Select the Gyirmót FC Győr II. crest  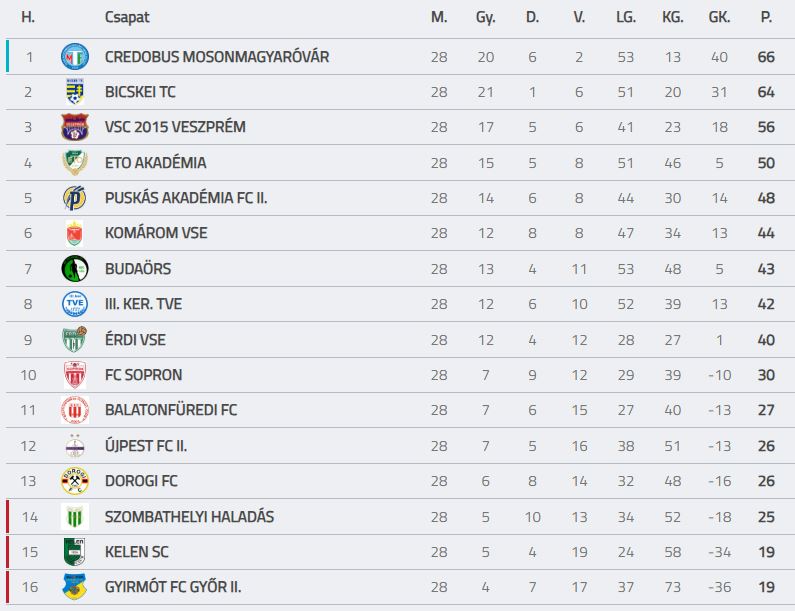pyautogui.click(x=75, y=587)
